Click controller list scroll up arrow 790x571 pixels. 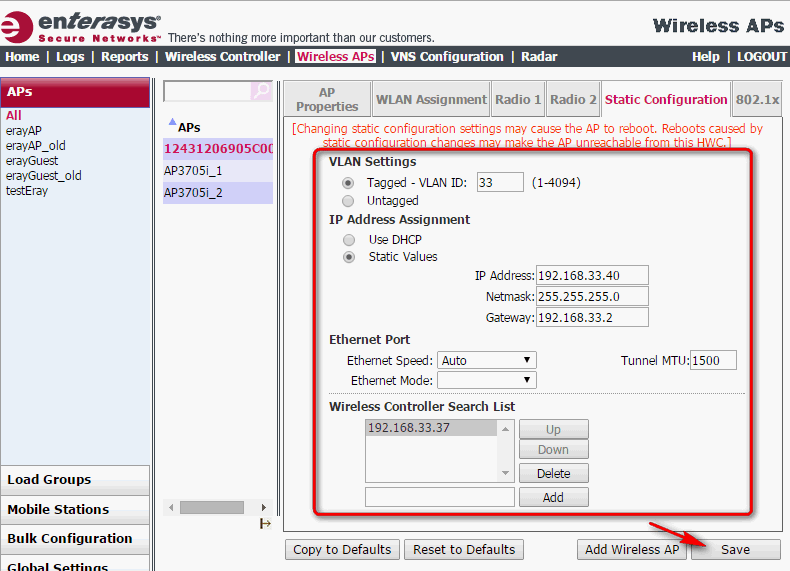pyautogui.click(x=505, y=429)
